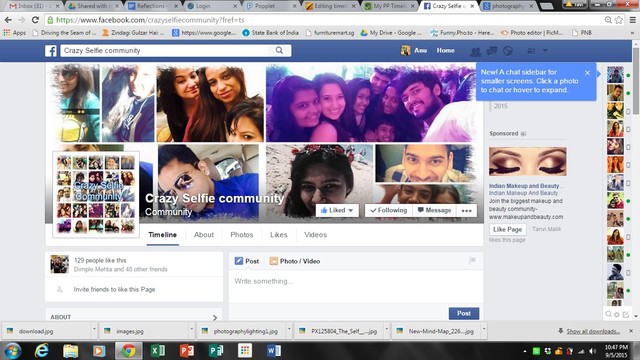The width and height of the screenshot is (640, 360).
Task: Expand the account settings arrow in top bar
Action: 545,51
